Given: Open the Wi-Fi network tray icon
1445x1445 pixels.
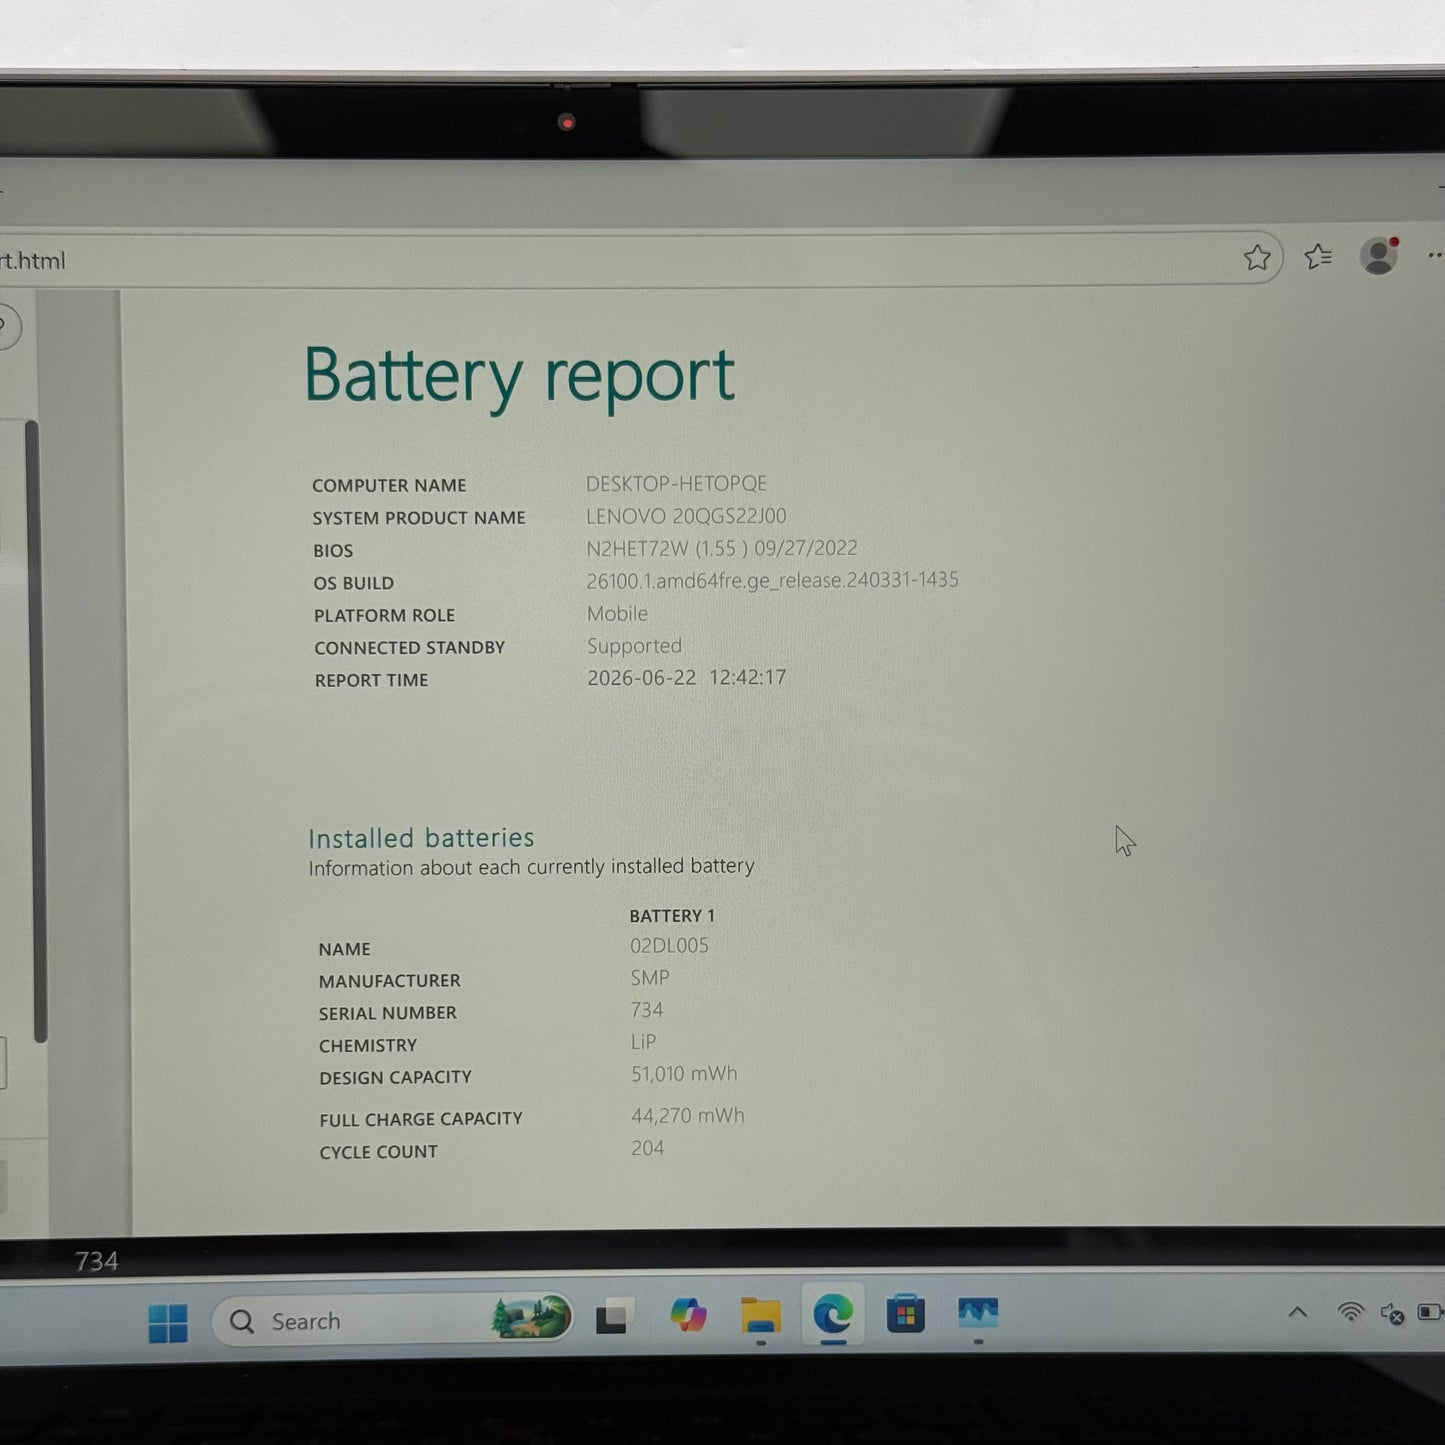Looking at the screenshot, I should pyautogui.click(x=1351, y=1312).
